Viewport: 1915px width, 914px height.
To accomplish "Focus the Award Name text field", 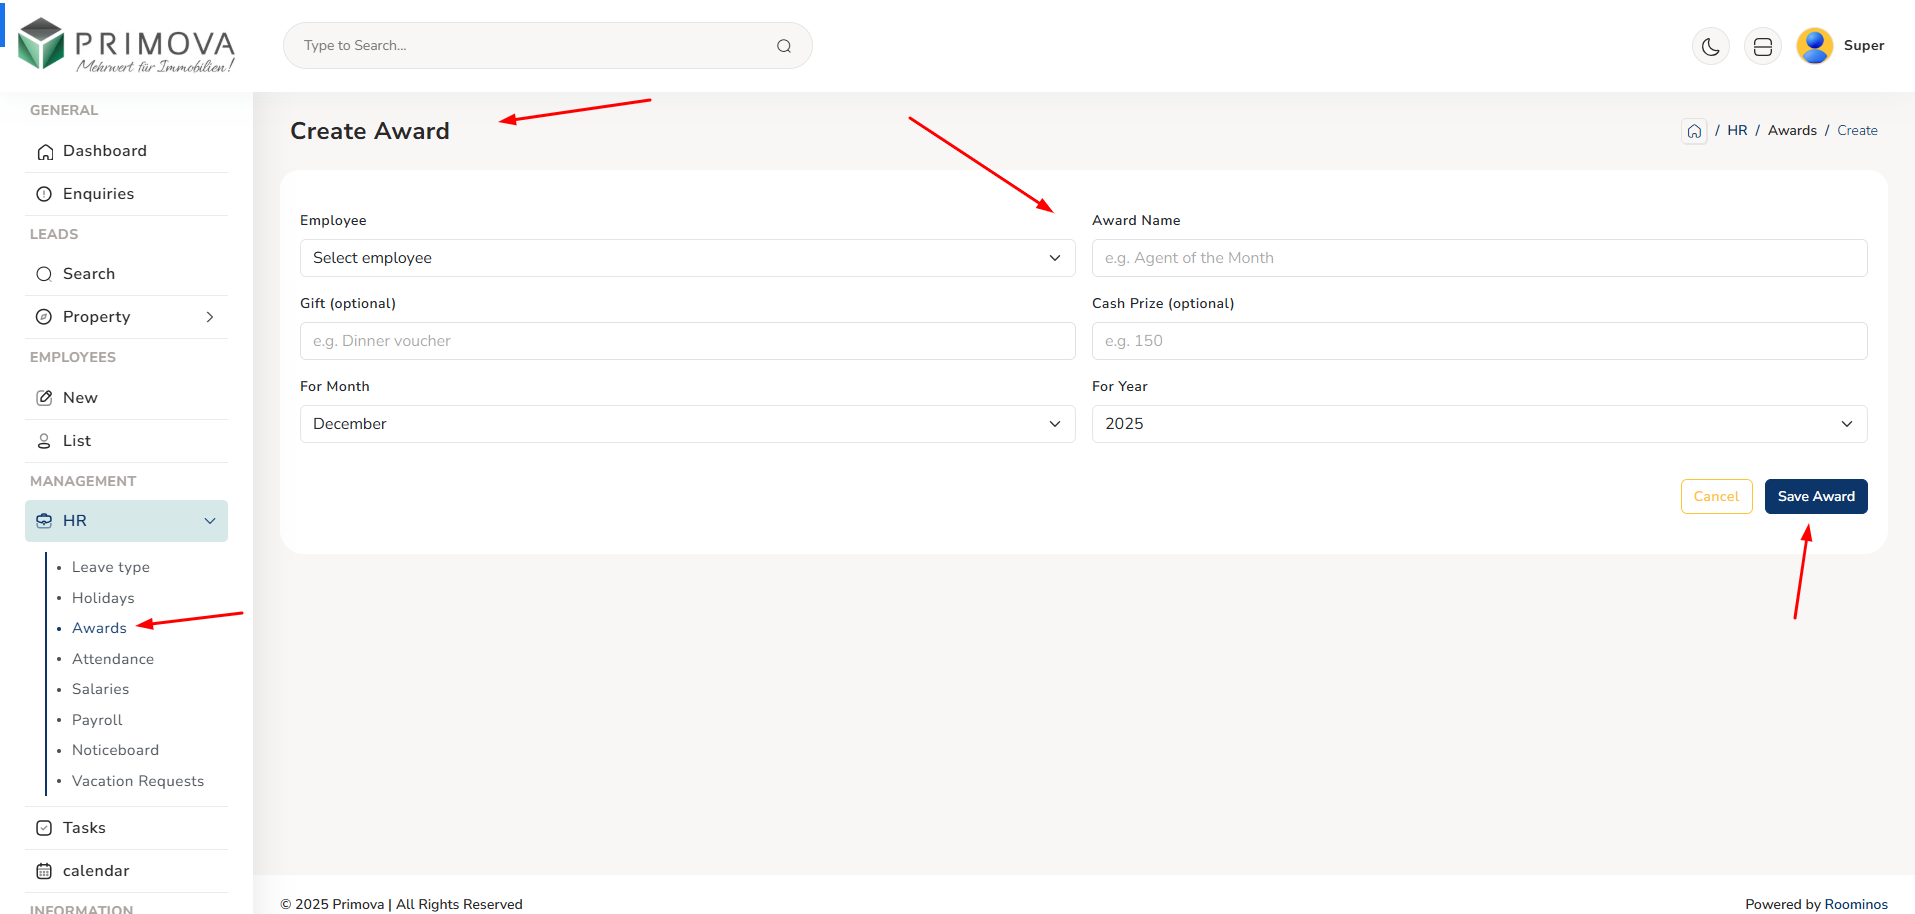I will pyautogui.click(x=1478, y=258).
